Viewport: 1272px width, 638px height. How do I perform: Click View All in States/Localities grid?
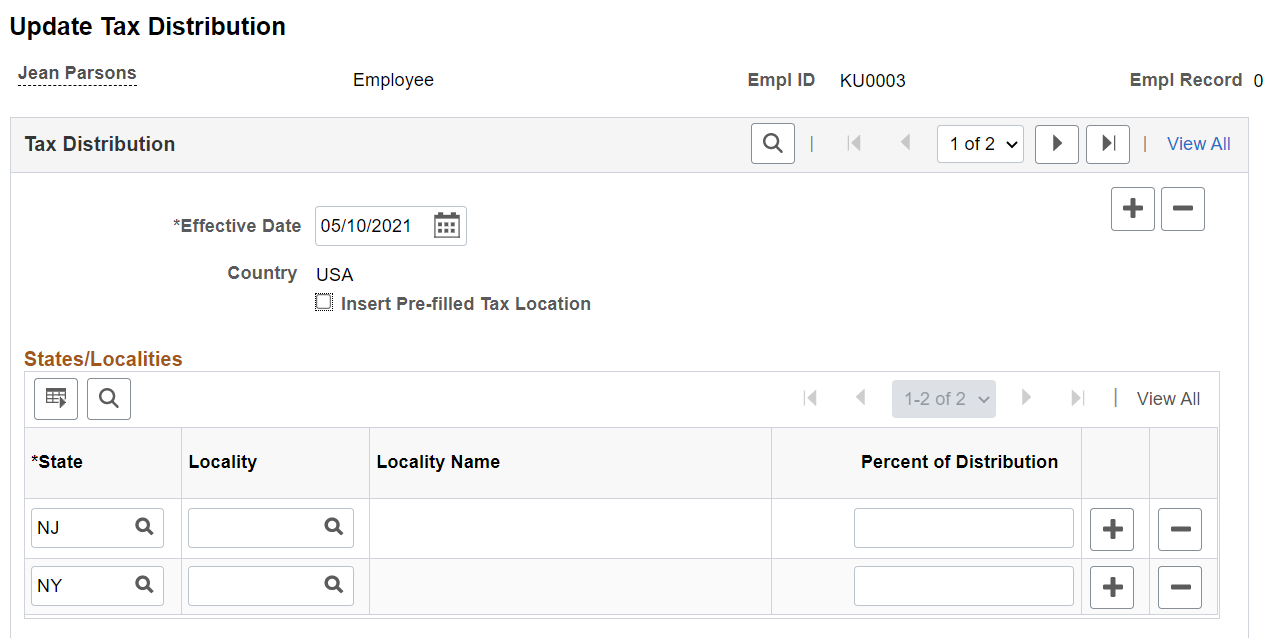1168,399
